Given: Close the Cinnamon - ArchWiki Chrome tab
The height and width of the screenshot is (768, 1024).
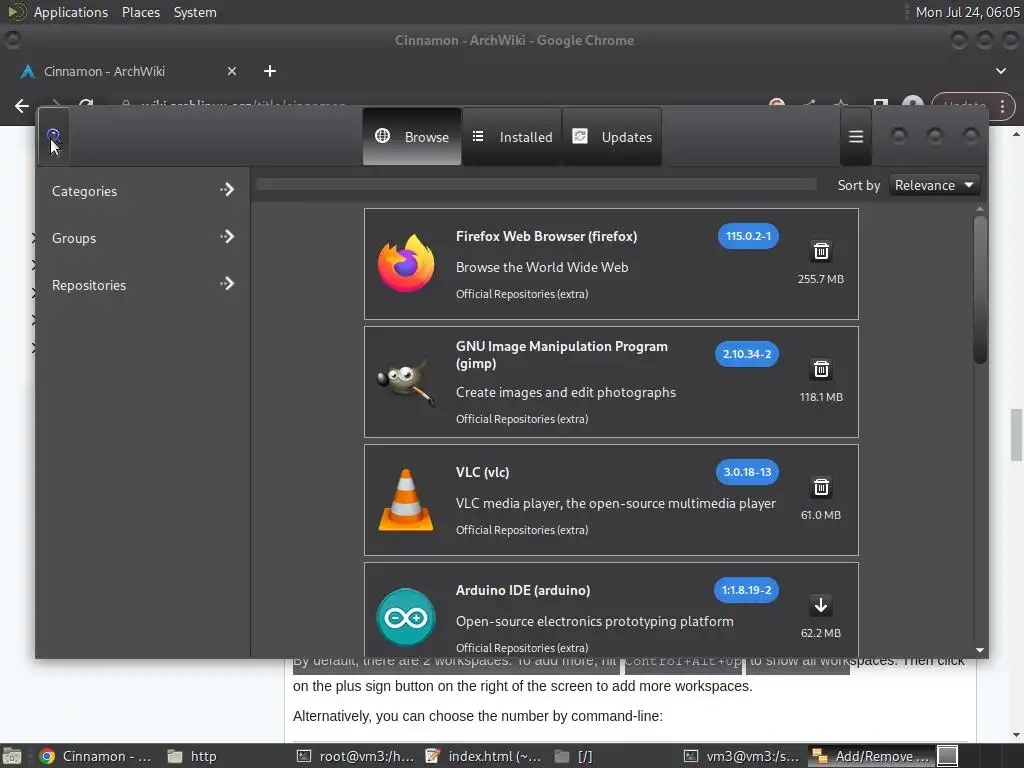Looking at the screenshot, I should (232, 71).
